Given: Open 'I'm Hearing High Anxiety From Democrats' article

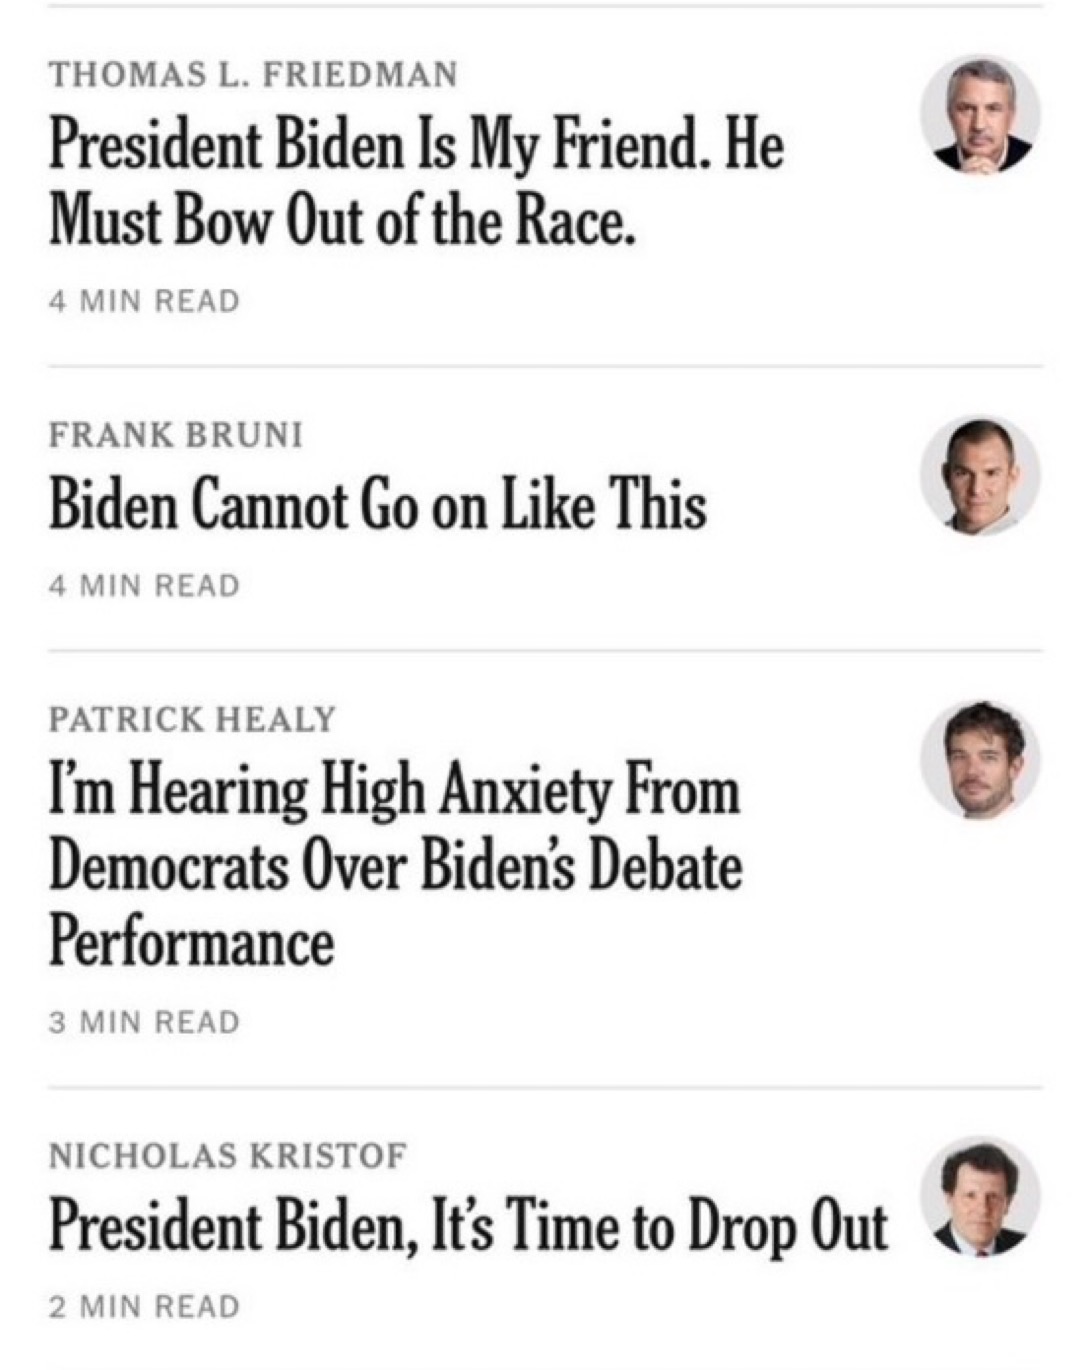Looking at the screenshot, I should [396, 866].
